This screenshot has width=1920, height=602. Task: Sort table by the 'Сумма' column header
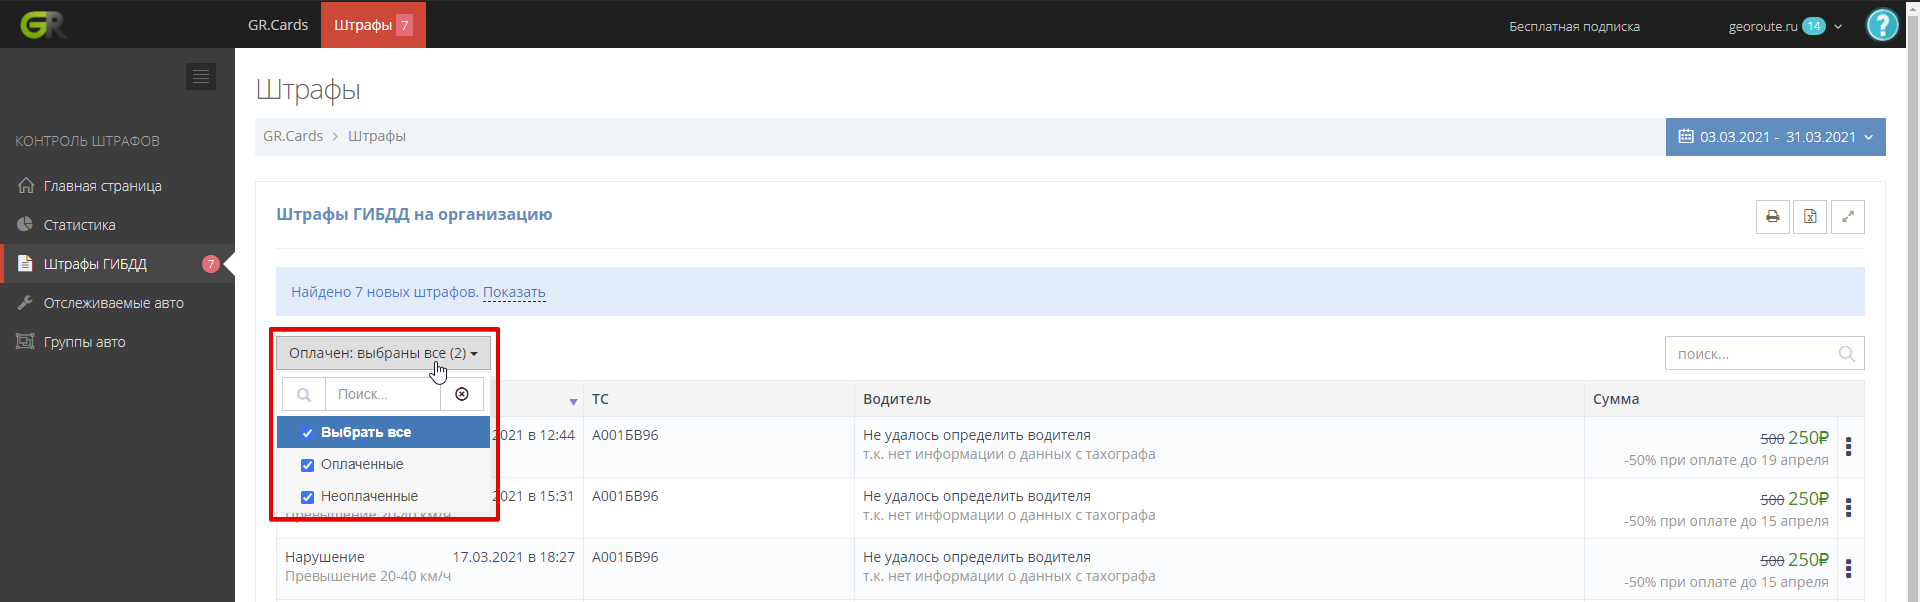coord(1616,399)
